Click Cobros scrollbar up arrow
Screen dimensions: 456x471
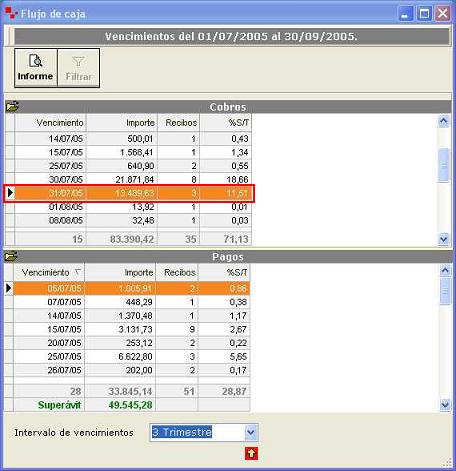[444, 121]
